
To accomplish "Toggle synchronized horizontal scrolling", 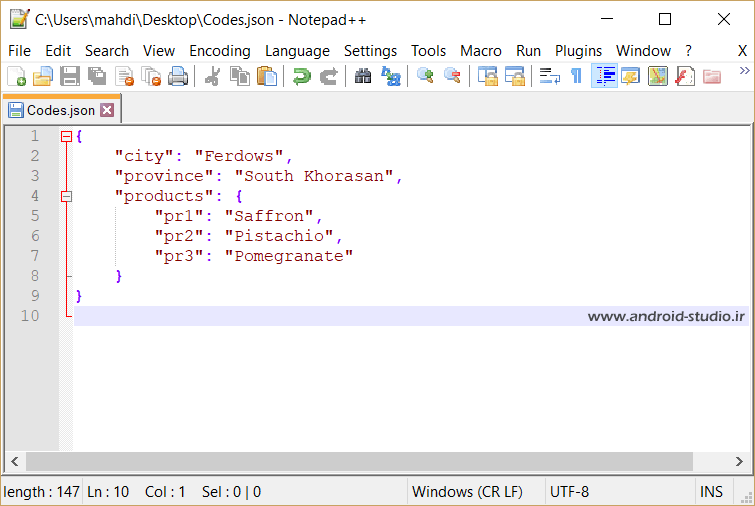I will pos(514,76).
